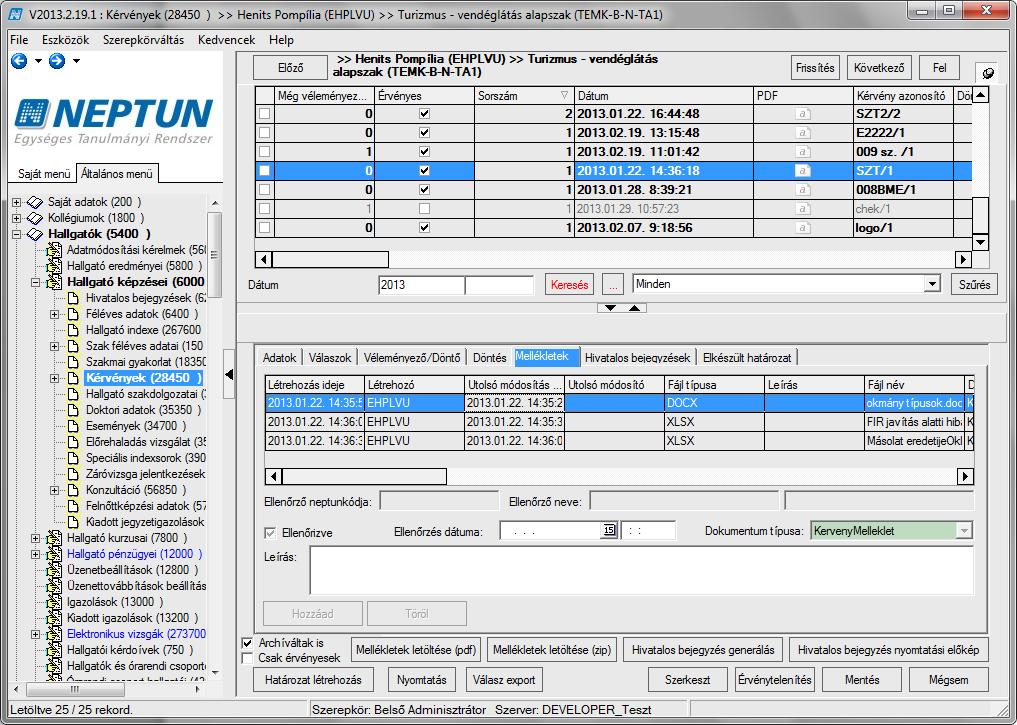Open the Dokumentum típusa dropdown
Image resolution: width=1017 pixels, height=725 pixels.
[964, 530]
